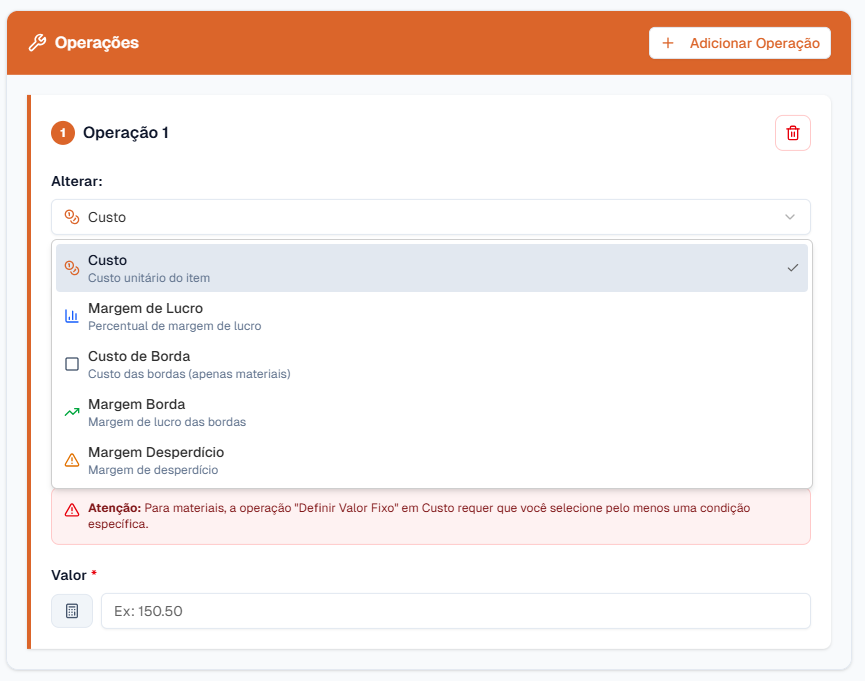Click the green trending arrow for Margem Borda
This screenshot has width=865, height=681.
click(x=72, y=412)
